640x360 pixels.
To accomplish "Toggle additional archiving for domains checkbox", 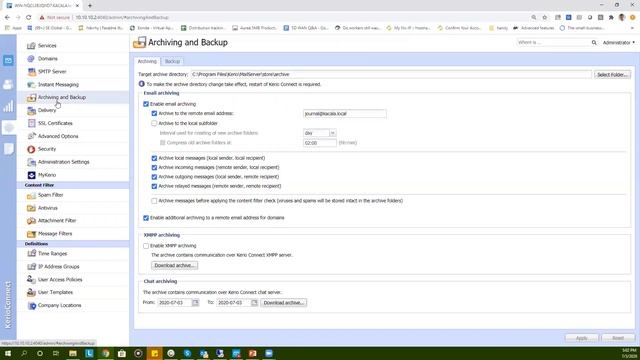I will [x=146, y=218].
